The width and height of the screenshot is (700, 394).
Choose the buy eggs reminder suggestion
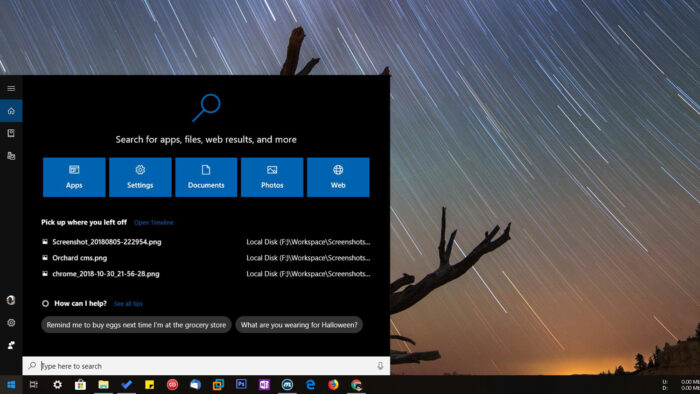(136, 325)
